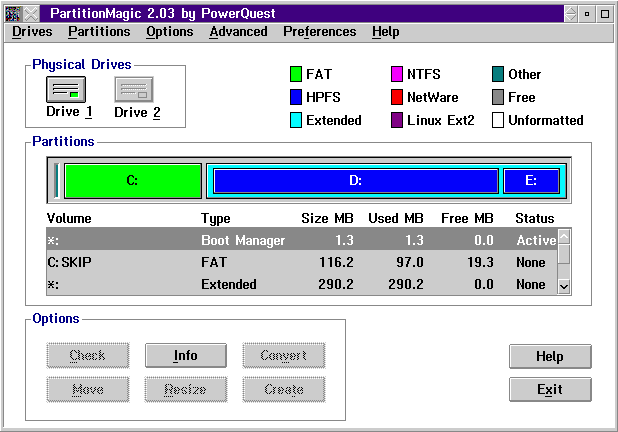This screenshot has width=618, height=432.
Task: Click the Info button
Action: click(186, 356)
